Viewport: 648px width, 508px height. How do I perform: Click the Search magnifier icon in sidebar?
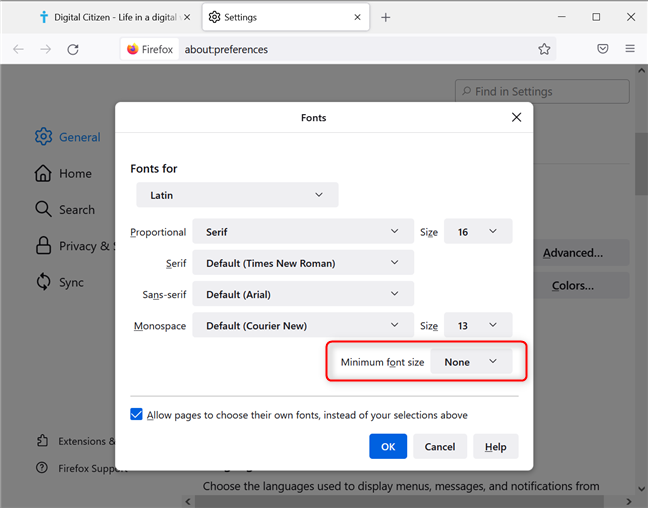click(x=43, y=209)
